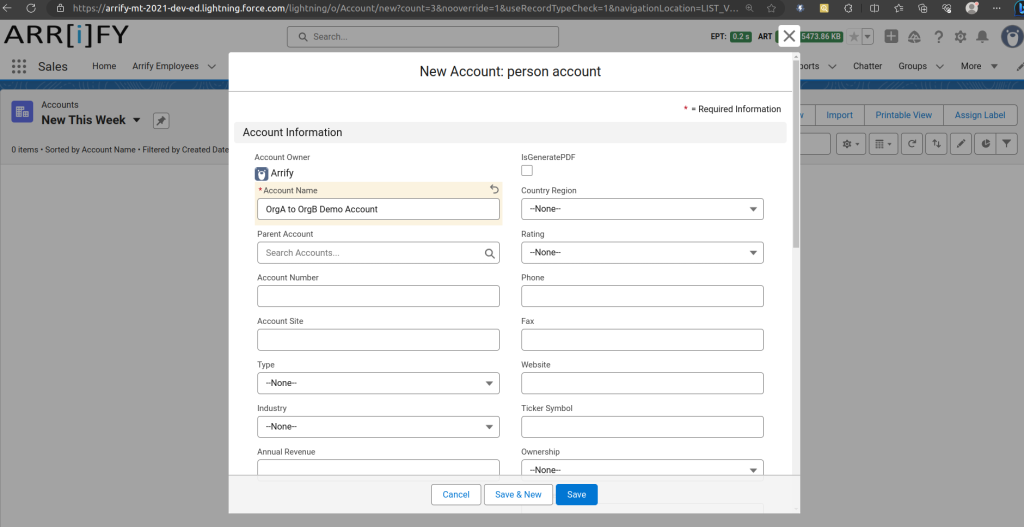Screen dimensions: 1024x527
Task: Bookmark this page with browser star
Action: [x=771, y=8]
